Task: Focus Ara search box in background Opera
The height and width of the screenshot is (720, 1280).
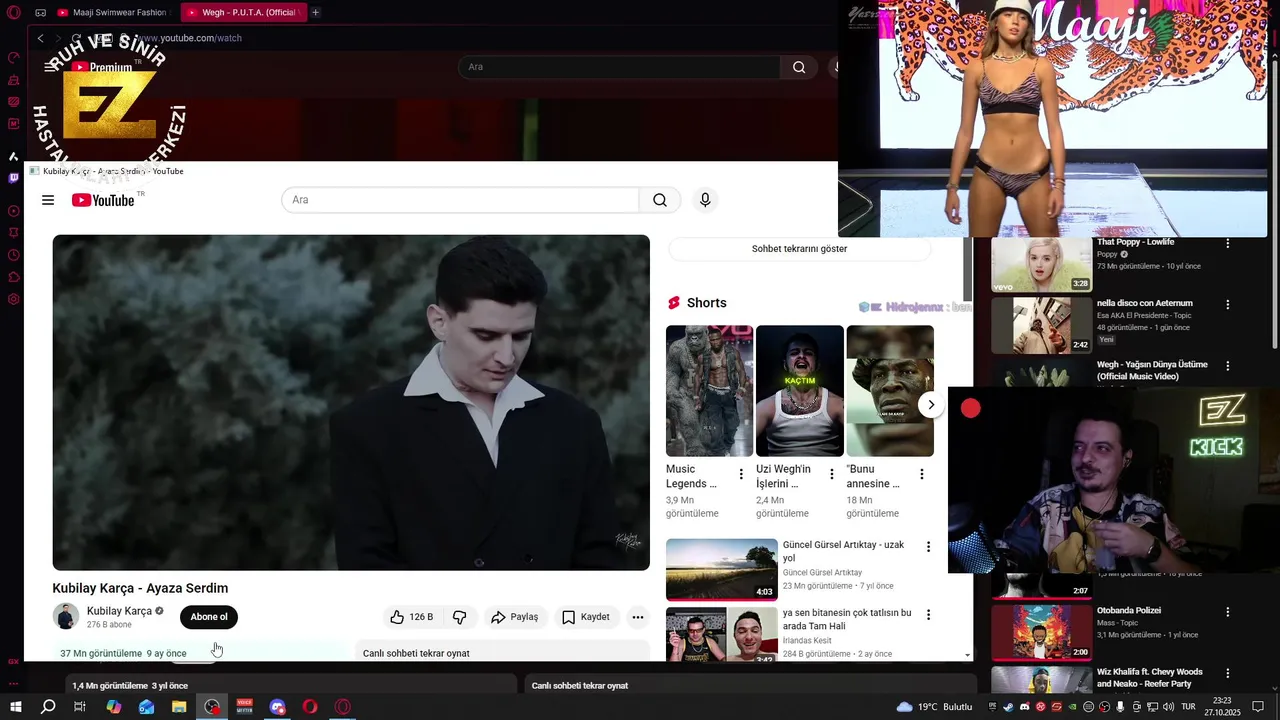Action: pyautogui.click(x=619, y=67)
